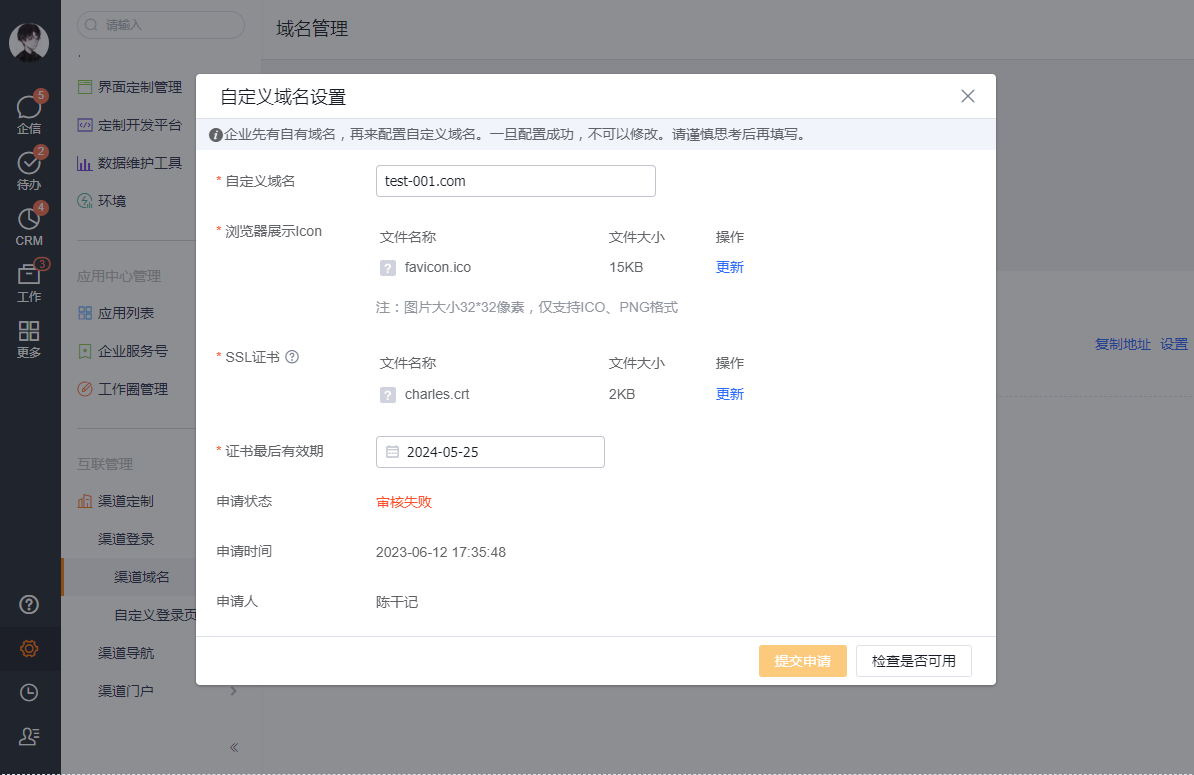
Task: Click the orange settings gear icon
Action: coord(29,648)
